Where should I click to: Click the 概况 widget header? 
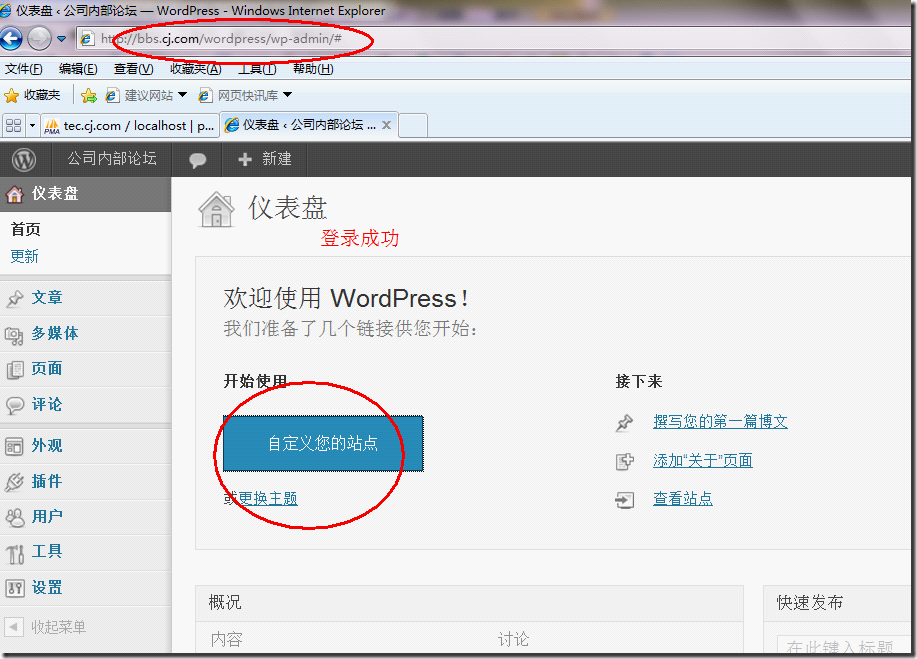coord(469,603)
